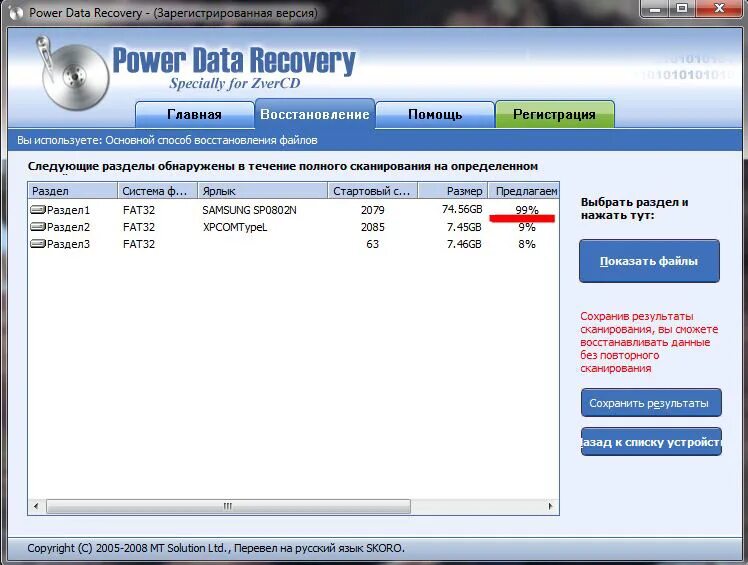Click FAT32 in the Раздел1 row
Viewport: 748px width, 565px height.
[139, 210]
